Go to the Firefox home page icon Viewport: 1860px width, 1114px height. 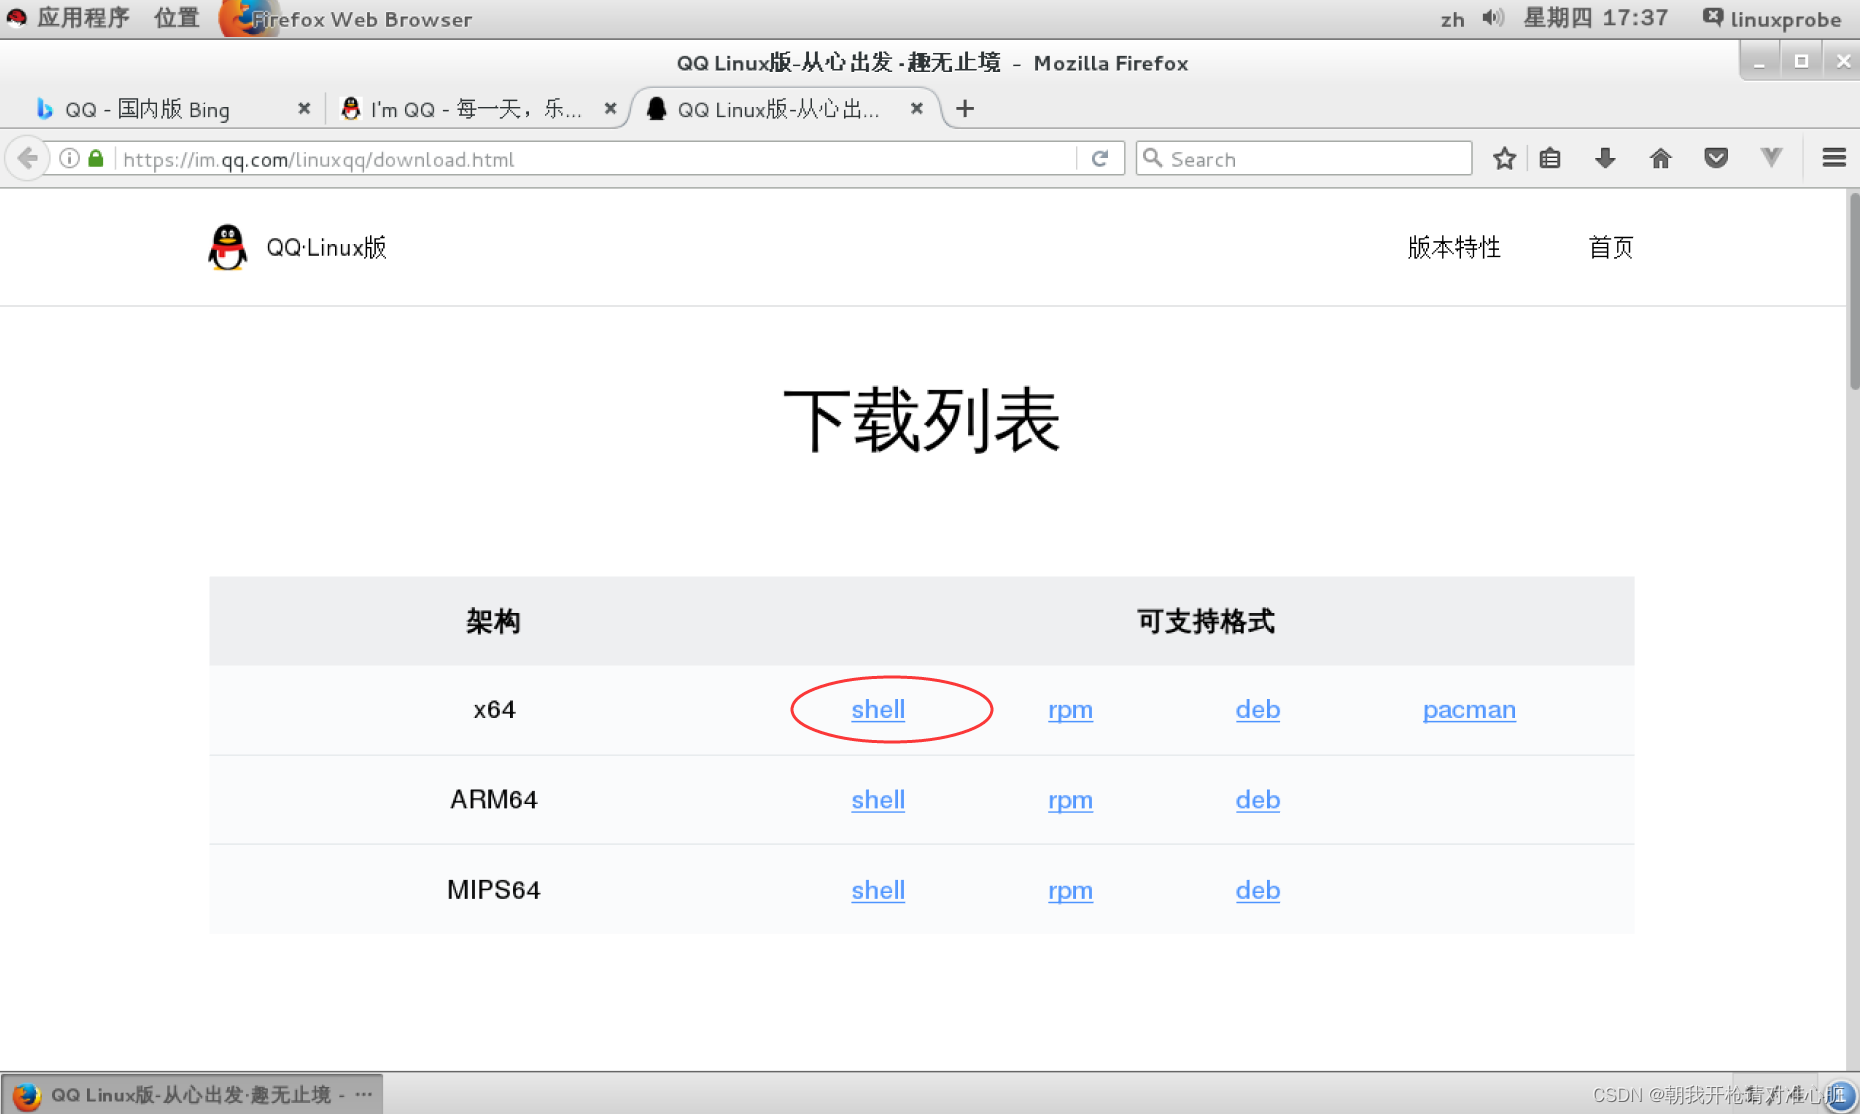click(1660, 158)
